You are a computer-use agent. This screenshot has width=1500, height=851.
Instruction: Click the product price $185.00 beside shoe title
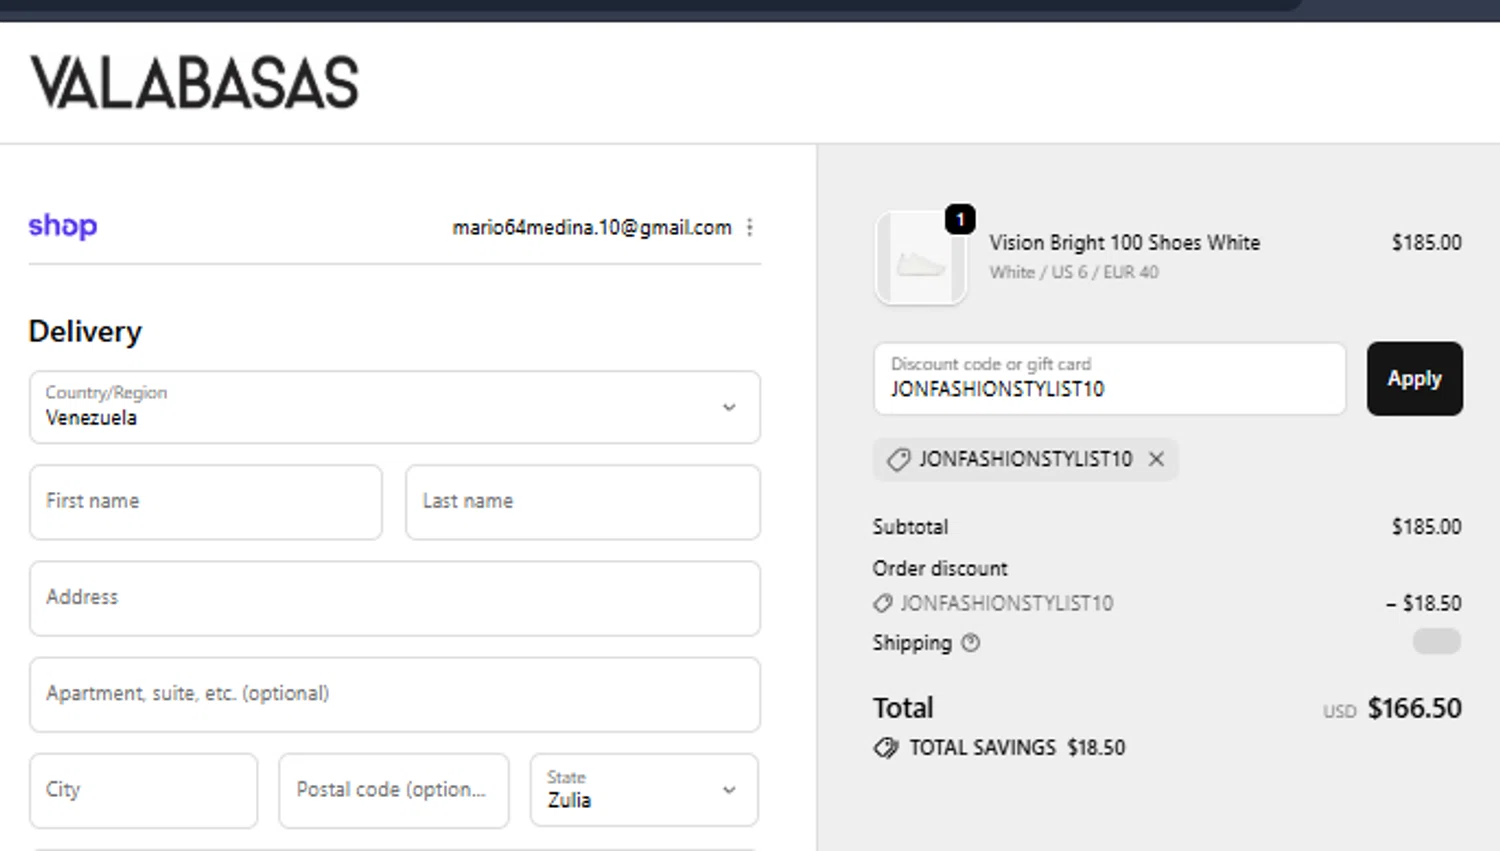(1426, 243)
